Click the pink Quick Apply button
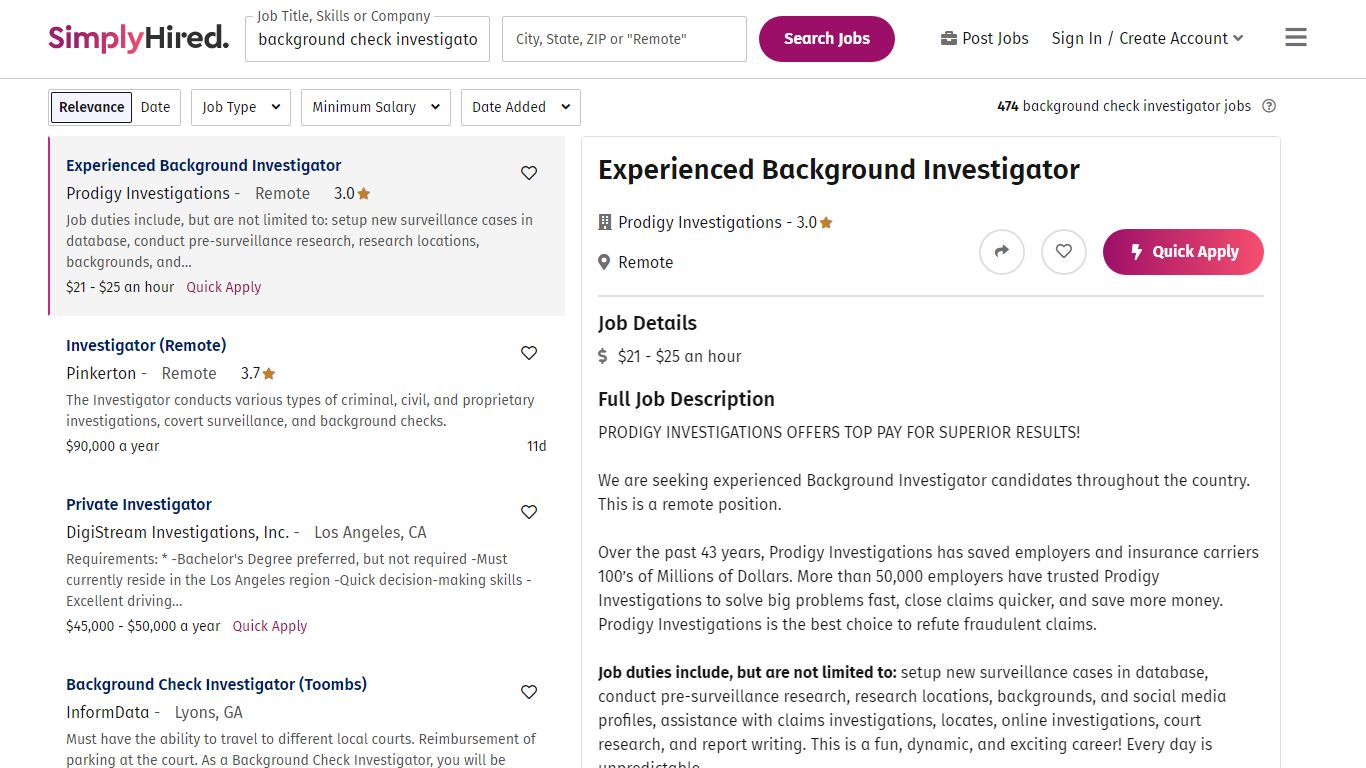The height and width of the screenshot is (768, 1366). tap(1183, 252)
